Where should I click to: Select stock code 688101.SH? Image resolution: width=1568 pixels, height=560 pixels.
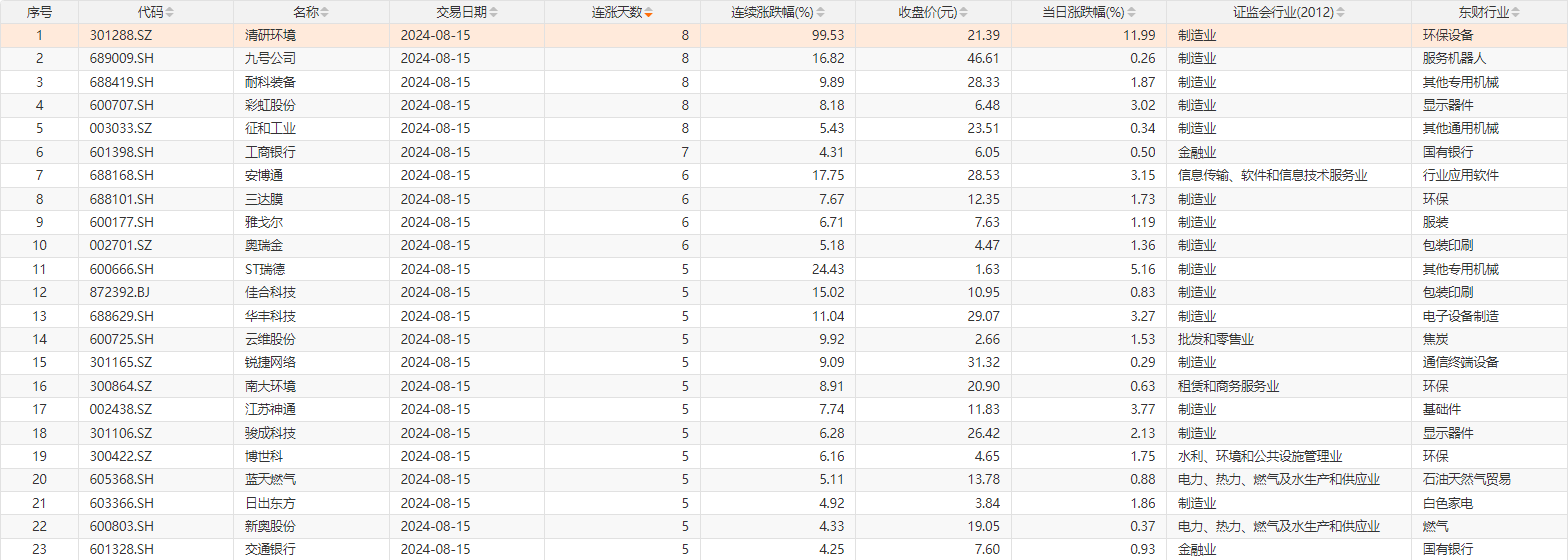[120, 199]
